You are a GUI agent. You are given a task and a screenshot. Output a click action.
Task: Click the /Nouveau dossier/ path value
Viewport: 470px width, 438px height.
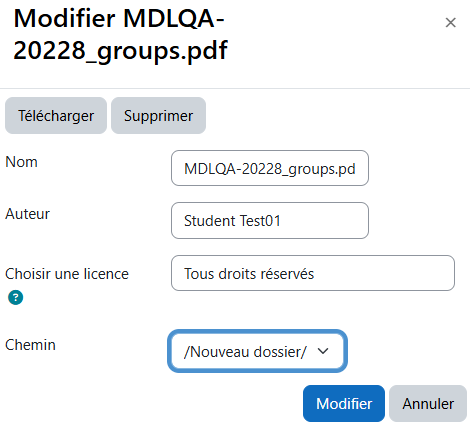(x=245, y=352)
